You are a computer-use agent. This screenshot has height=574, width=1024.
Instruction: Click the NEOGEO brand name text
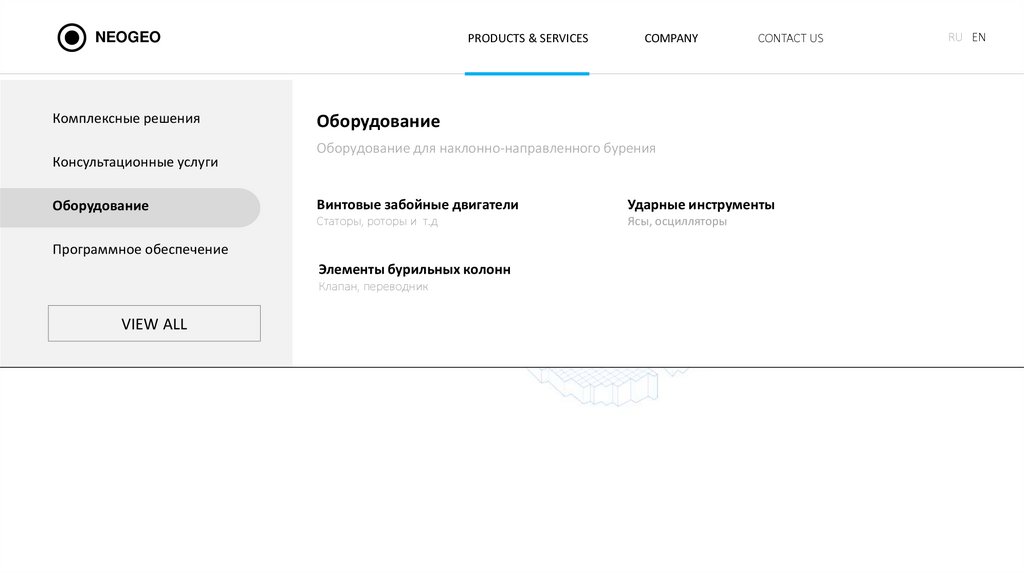[128, 37]
